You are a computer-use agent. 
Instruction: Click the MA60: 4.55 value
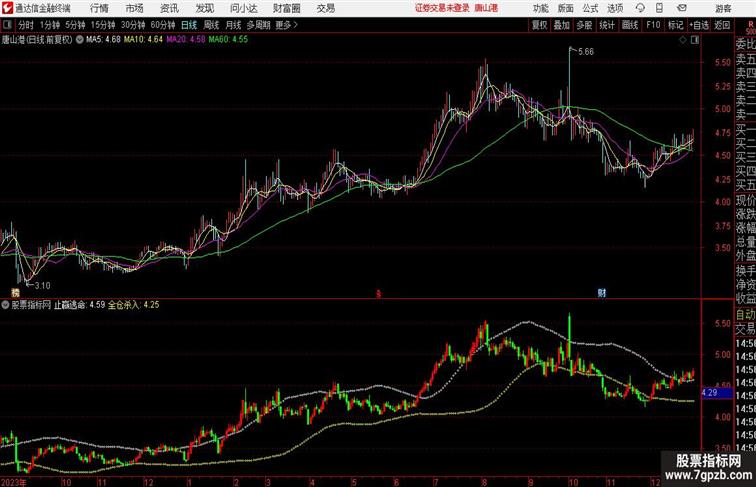[x=228, y=40]
